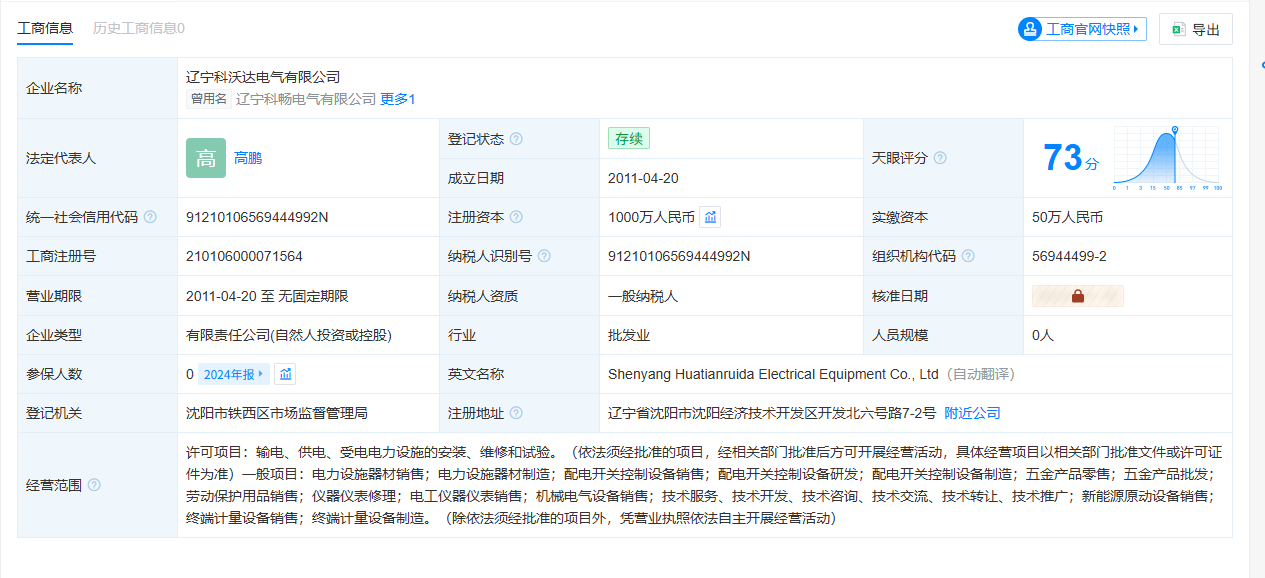1265x578 pixels.
Task: Click help icon beside 统一社会信用代码
Action: point(150,217)
